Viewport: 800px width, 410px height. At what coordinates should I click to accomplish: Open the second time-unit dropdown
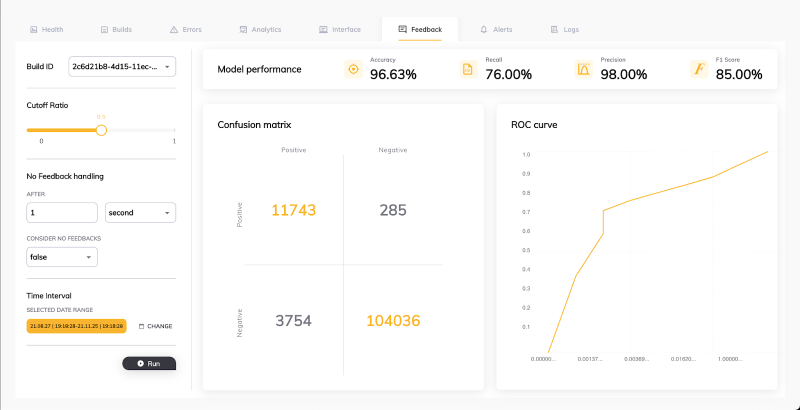pyautogui.click(x=140, y=213)
